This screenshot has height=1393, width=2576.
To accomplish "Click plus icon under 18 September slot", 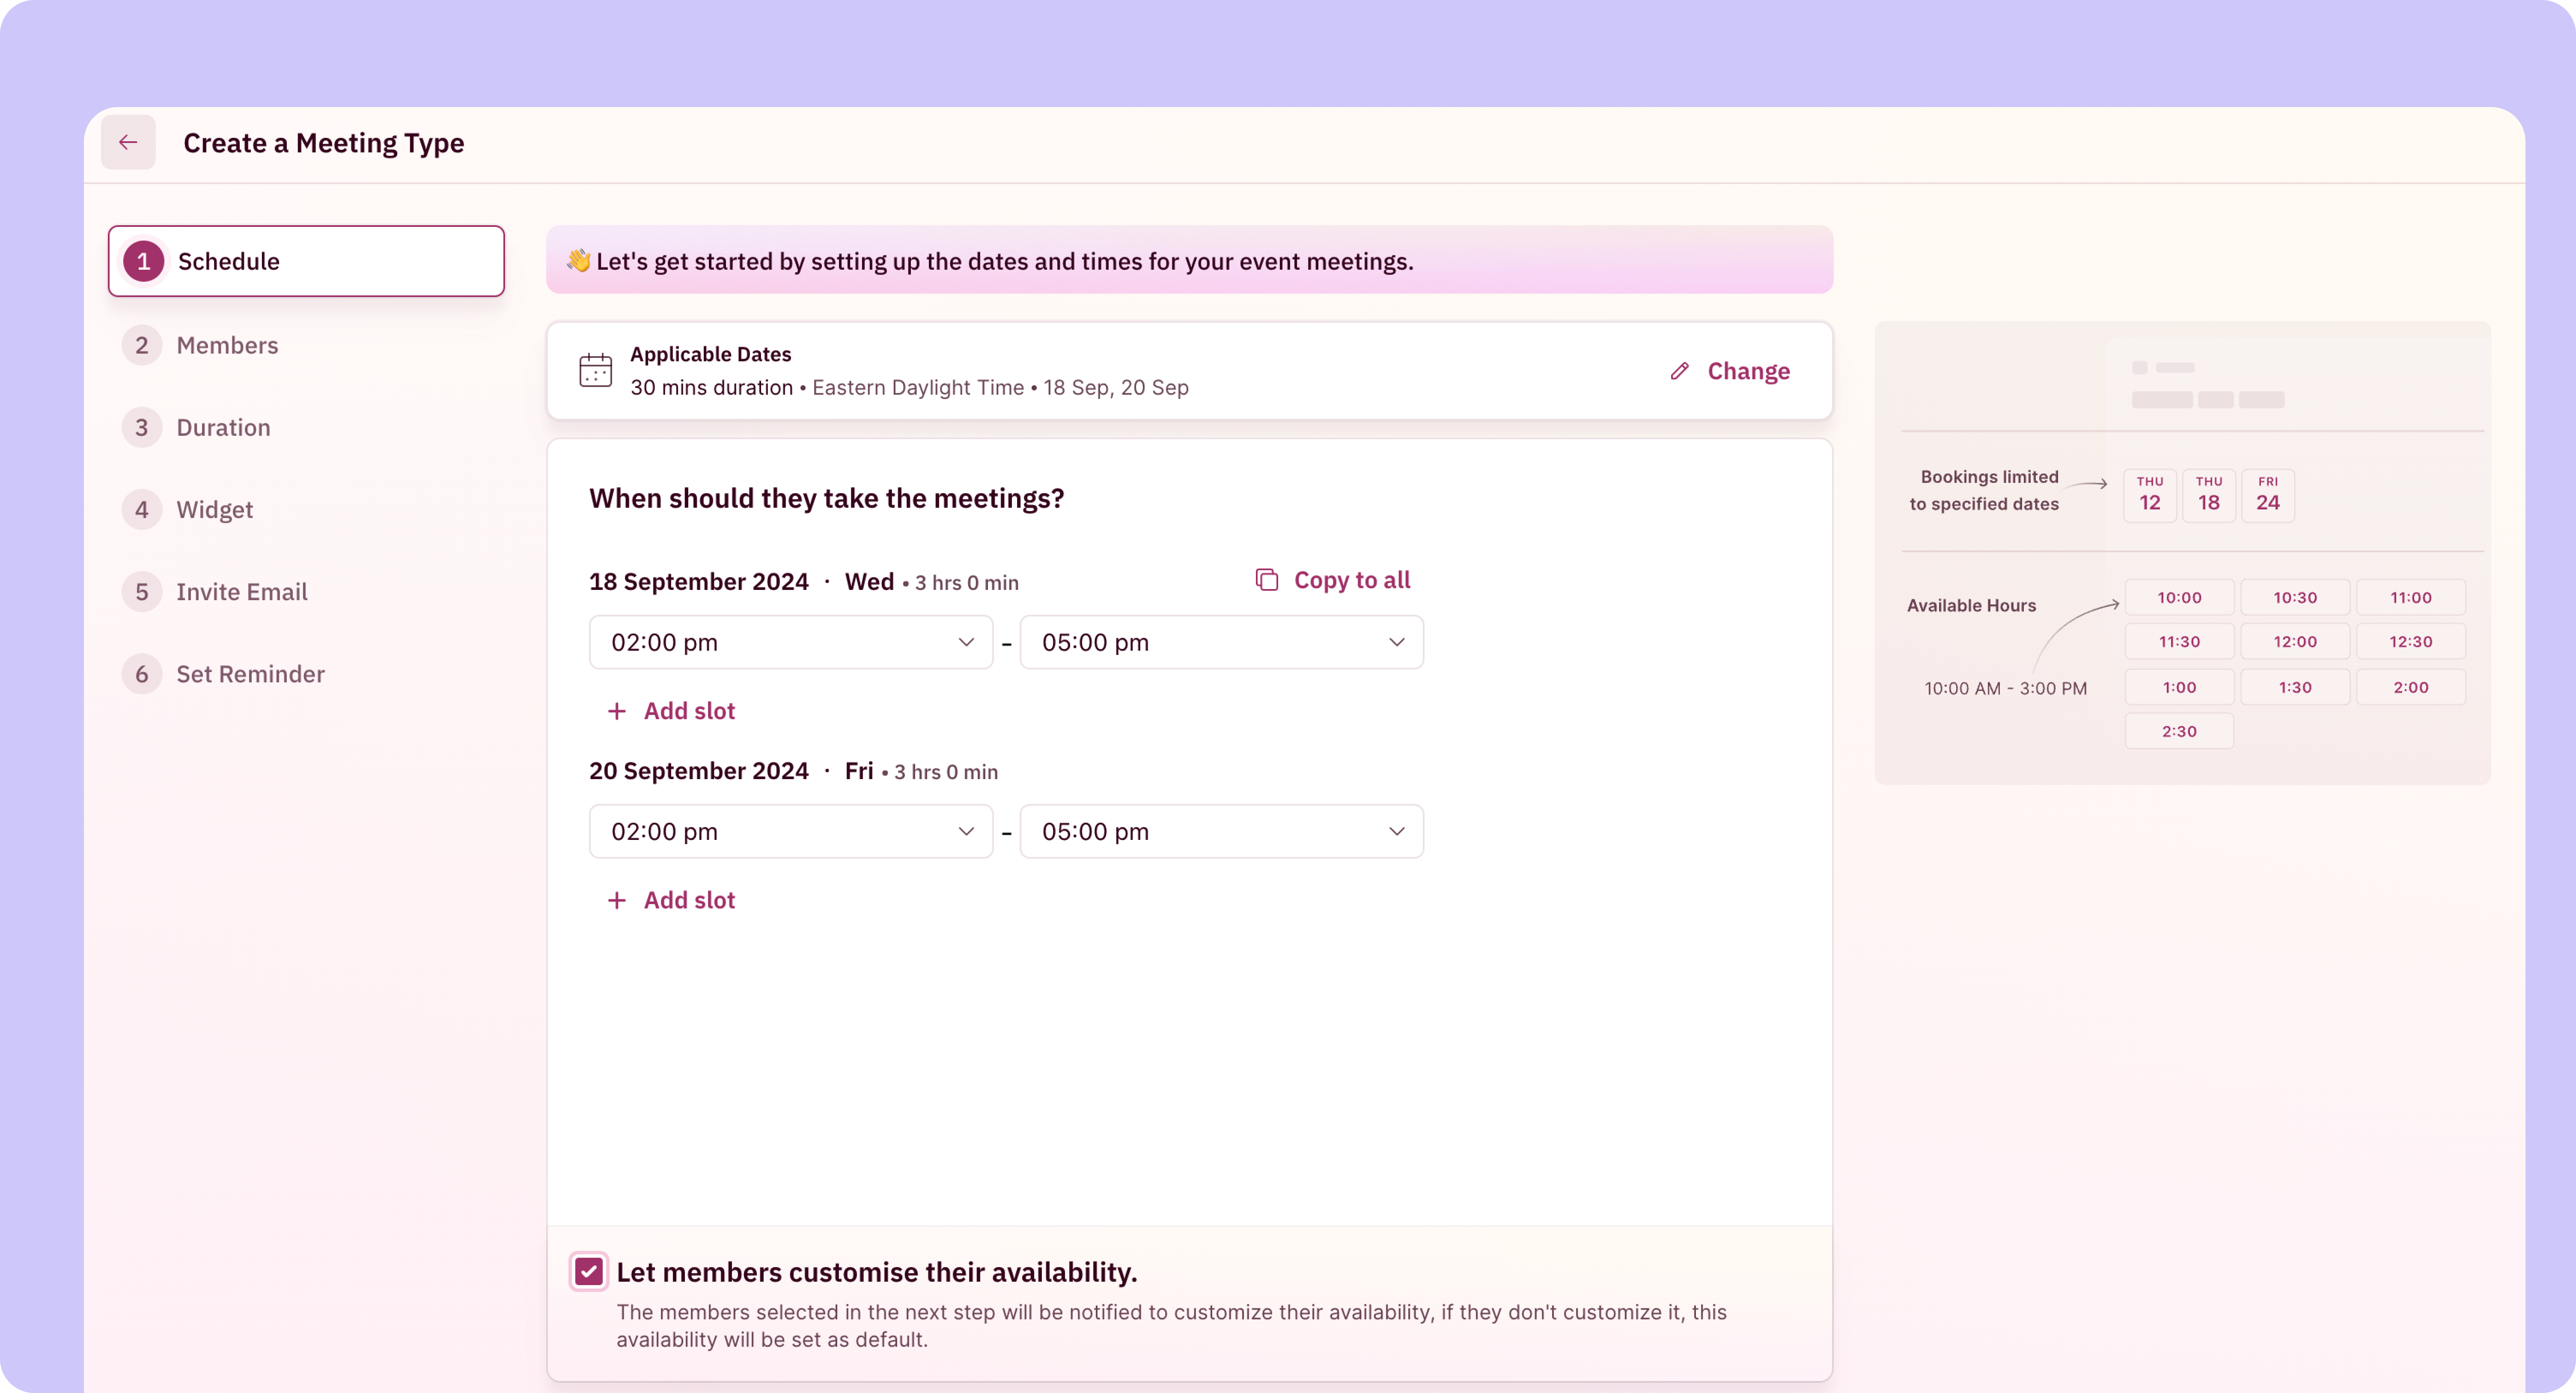I will 617,711.
